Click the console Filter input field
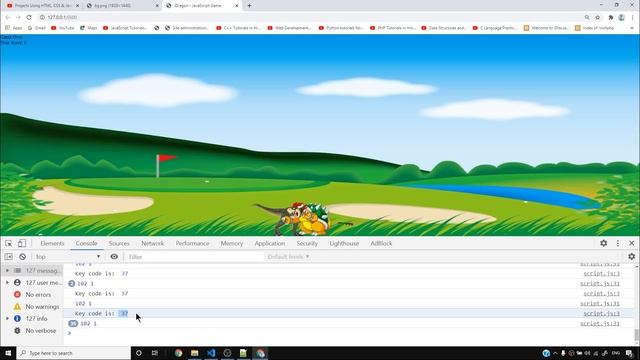Image resolution: width=640 pixels, height=360 pixels. [x=194, y=257]
